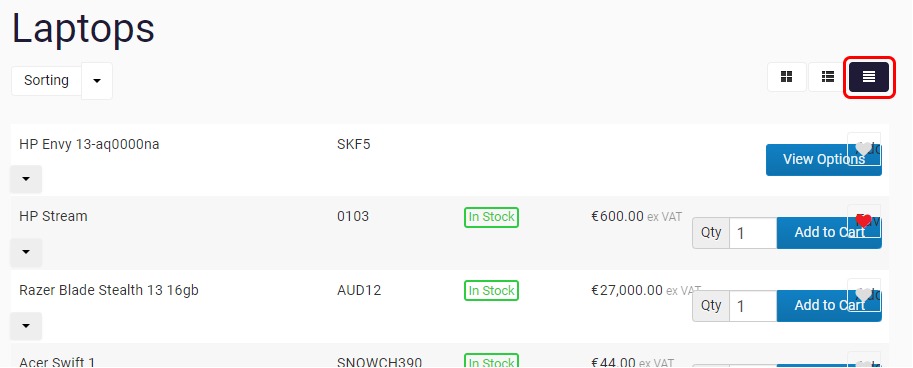Expand the HP Stream row arrow
Screen dimensions: 913x368
26,252
